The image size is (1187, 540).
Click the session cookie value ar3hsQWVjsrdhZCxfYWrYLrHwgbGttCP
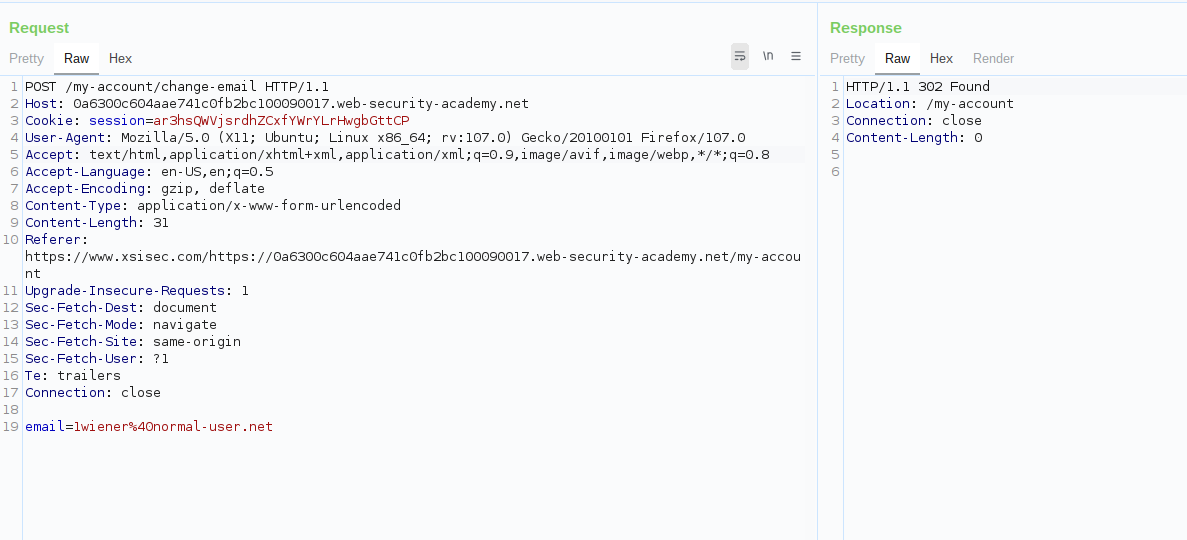coord(282,120)
